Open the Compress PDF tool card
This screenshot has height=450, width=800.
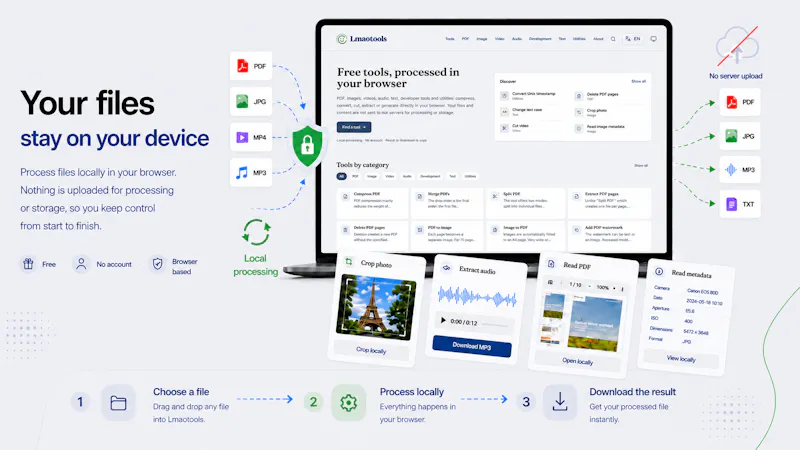coord(372,203)
